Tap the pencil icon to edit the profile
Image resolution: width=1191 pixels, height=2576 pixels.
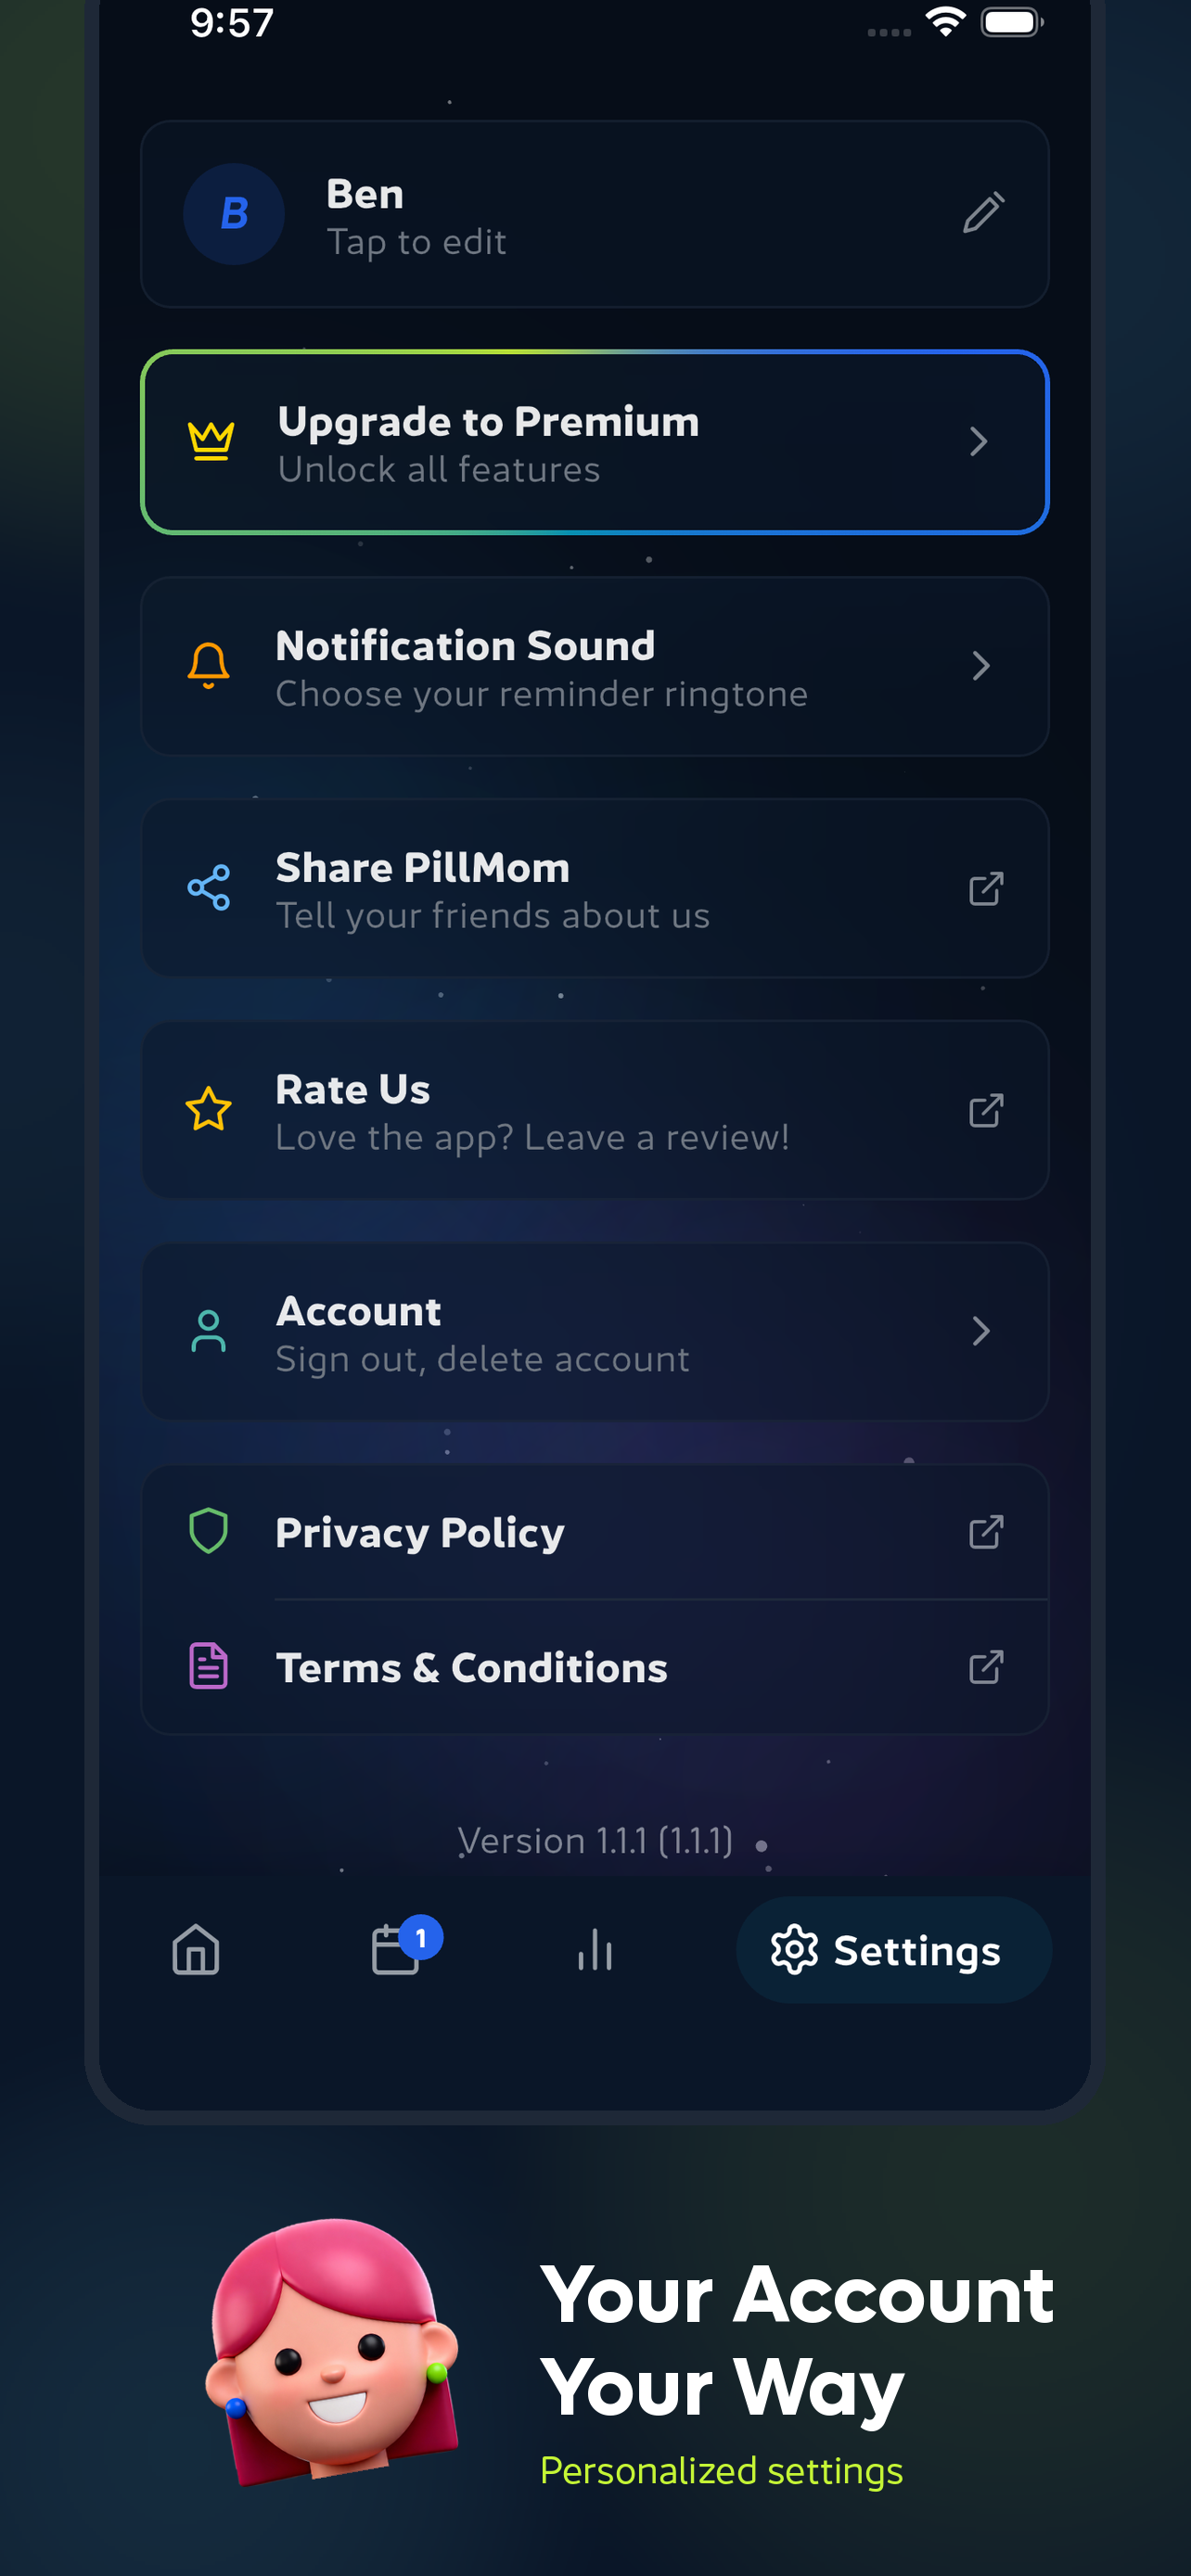pyautogui.click(x=983, y=213)
